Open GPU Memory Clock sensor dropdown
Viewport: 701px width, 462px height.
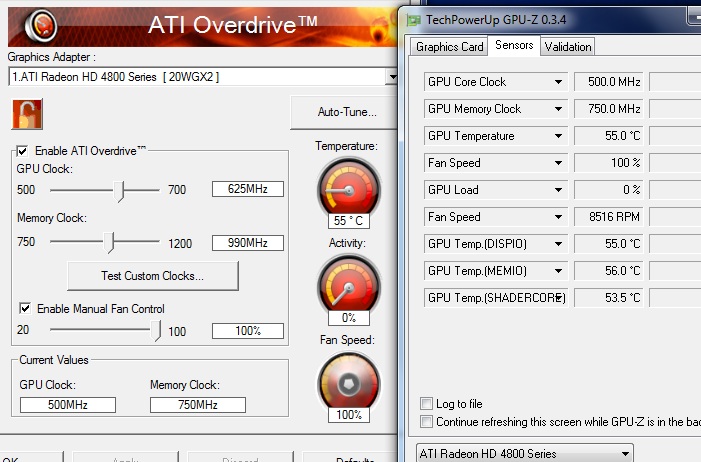pos(558,109)
